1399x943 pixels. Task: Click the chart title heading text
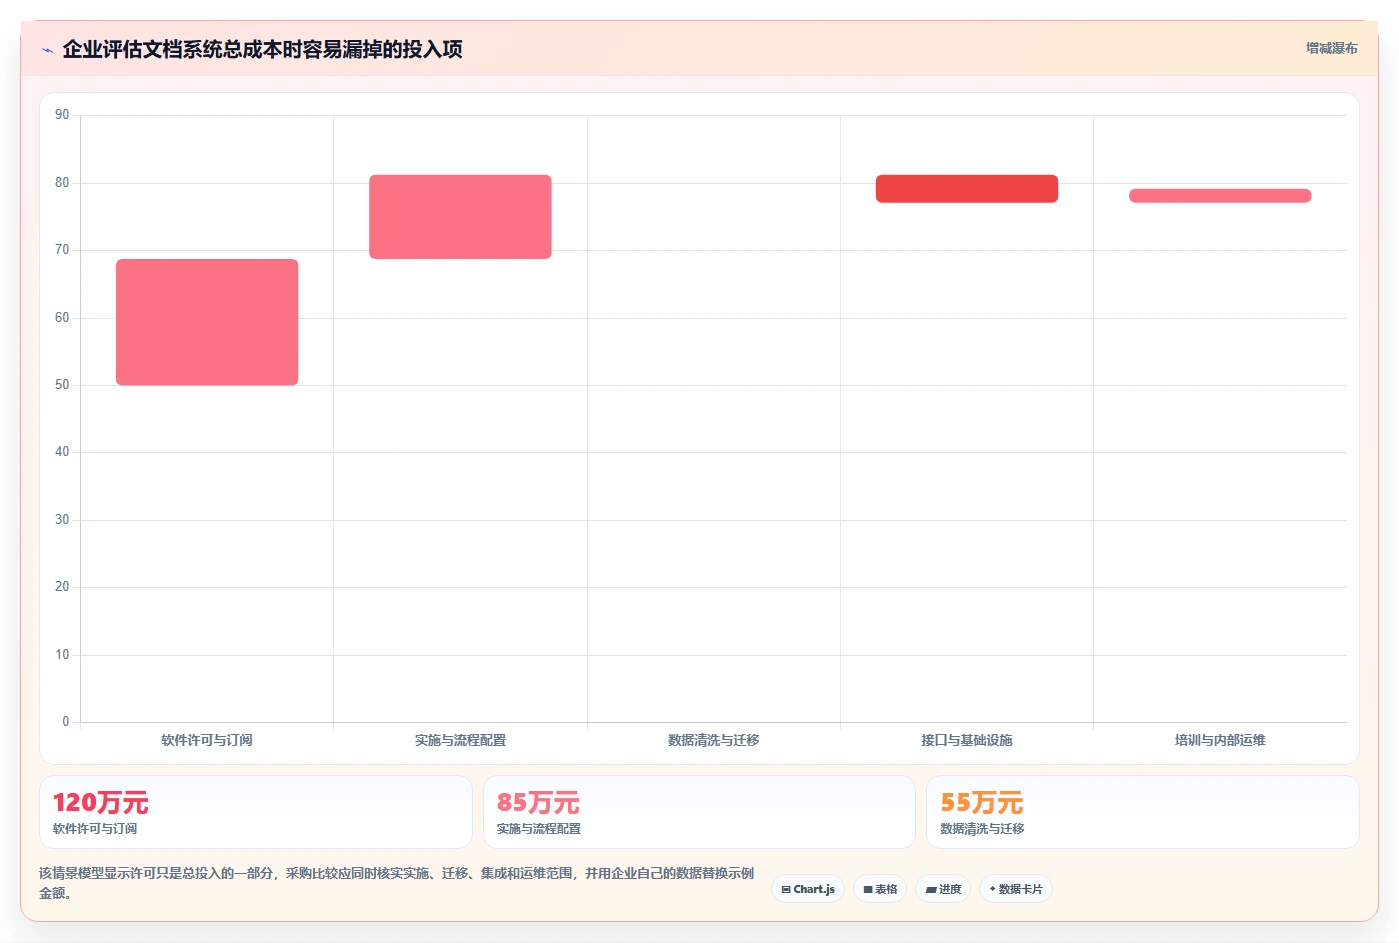262,49
